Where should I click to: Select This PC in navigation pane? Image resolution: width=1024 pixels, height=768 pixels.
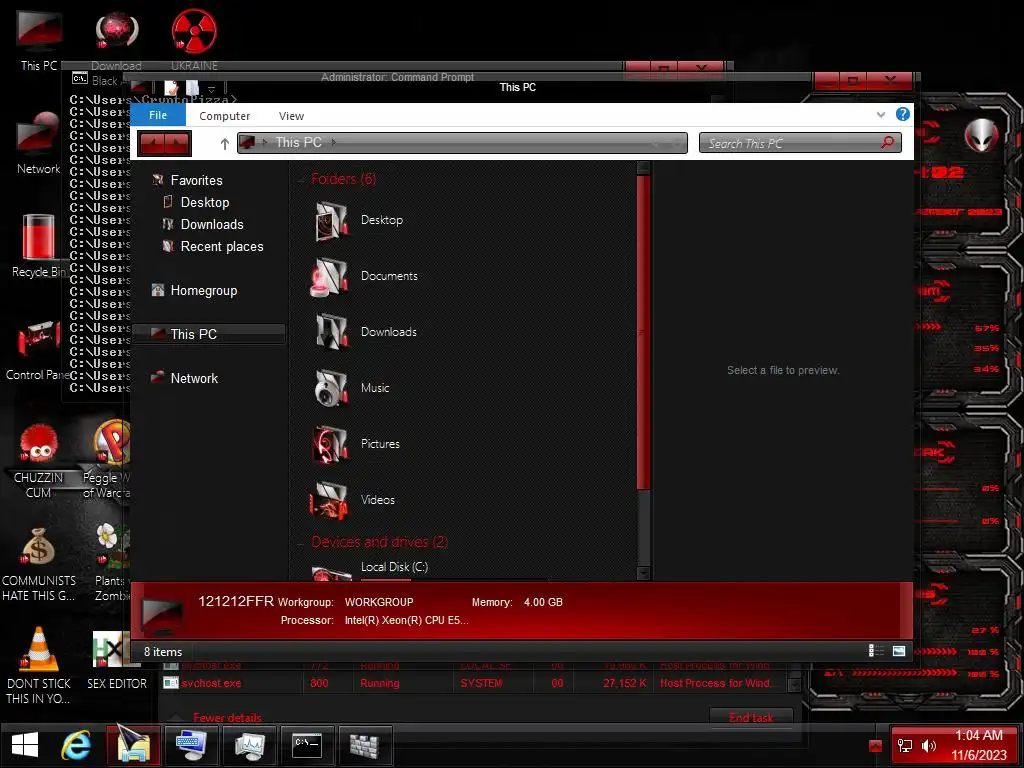(x=209, y=334)
